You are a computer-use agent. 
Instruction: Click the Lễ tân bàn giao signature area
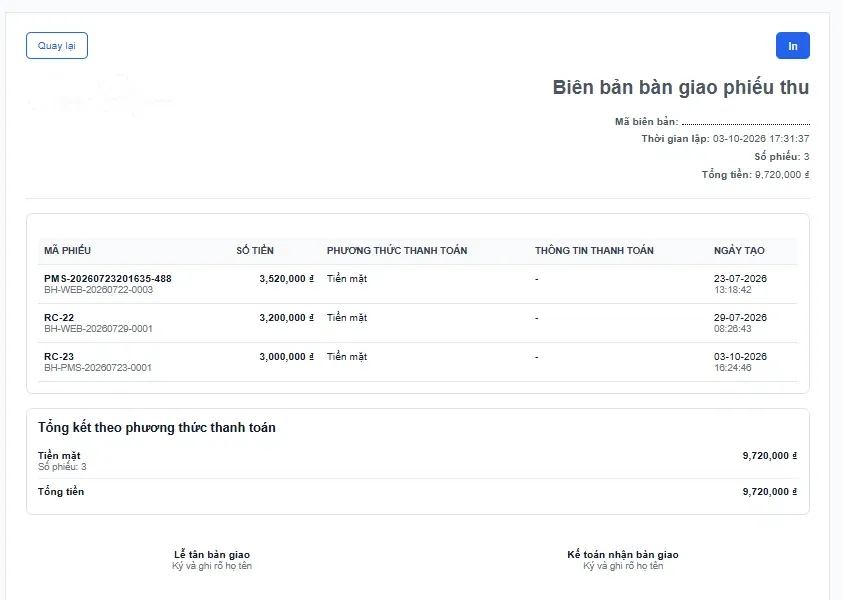pyautogui.click(x=212, y=560)
